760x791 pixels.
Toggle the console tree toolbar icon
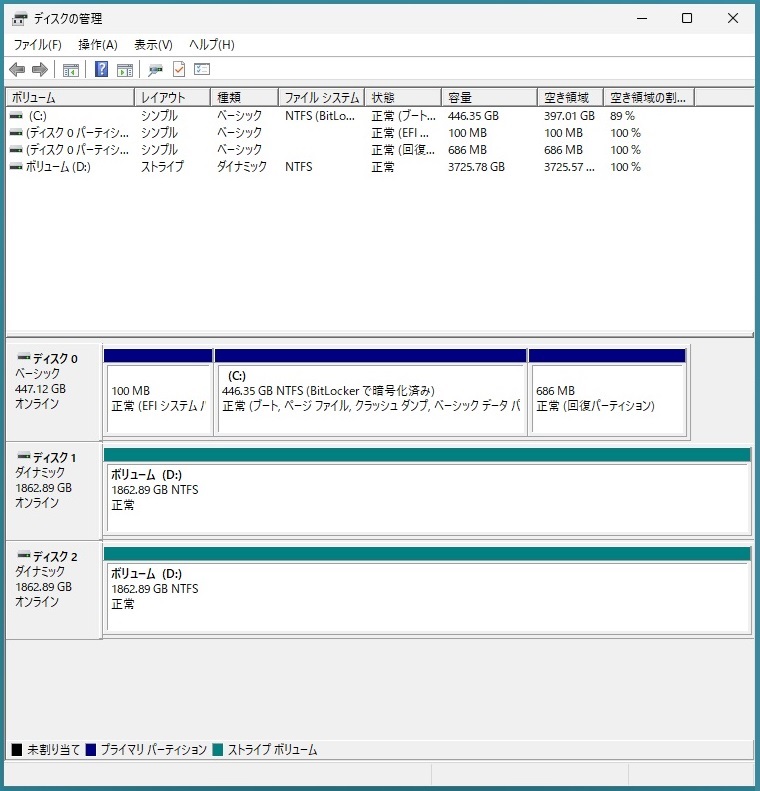coord(71,70)
